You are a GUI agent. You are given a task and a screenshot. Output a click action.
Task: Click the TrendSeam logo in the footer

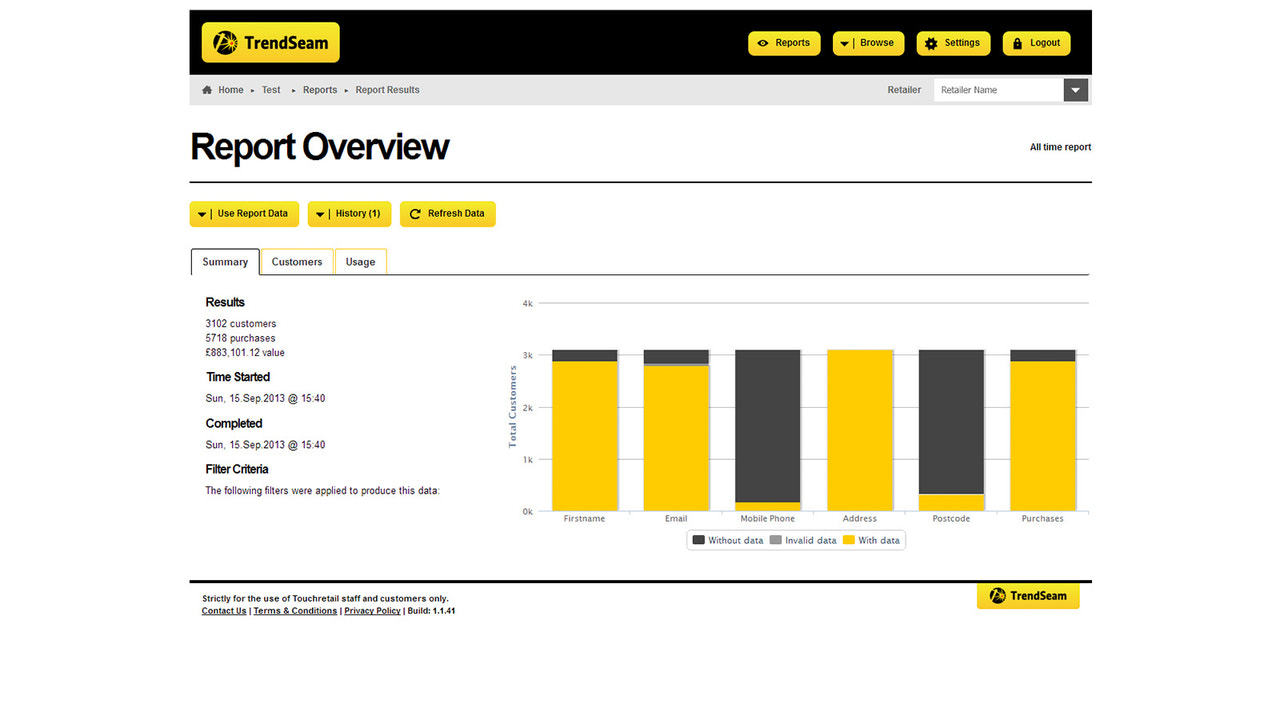1028,595
